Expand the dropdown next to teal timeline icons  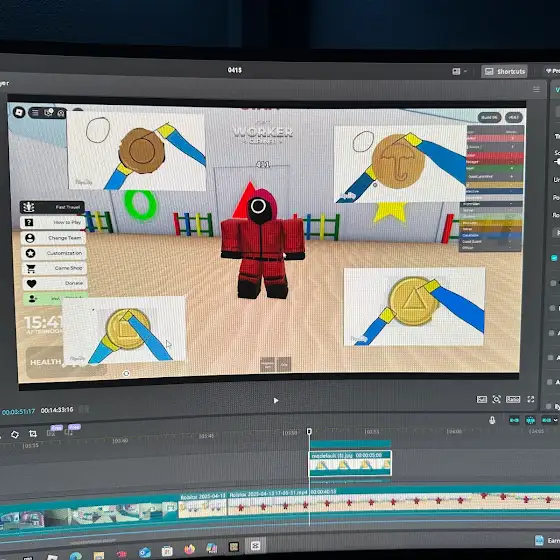click(555, 420)
